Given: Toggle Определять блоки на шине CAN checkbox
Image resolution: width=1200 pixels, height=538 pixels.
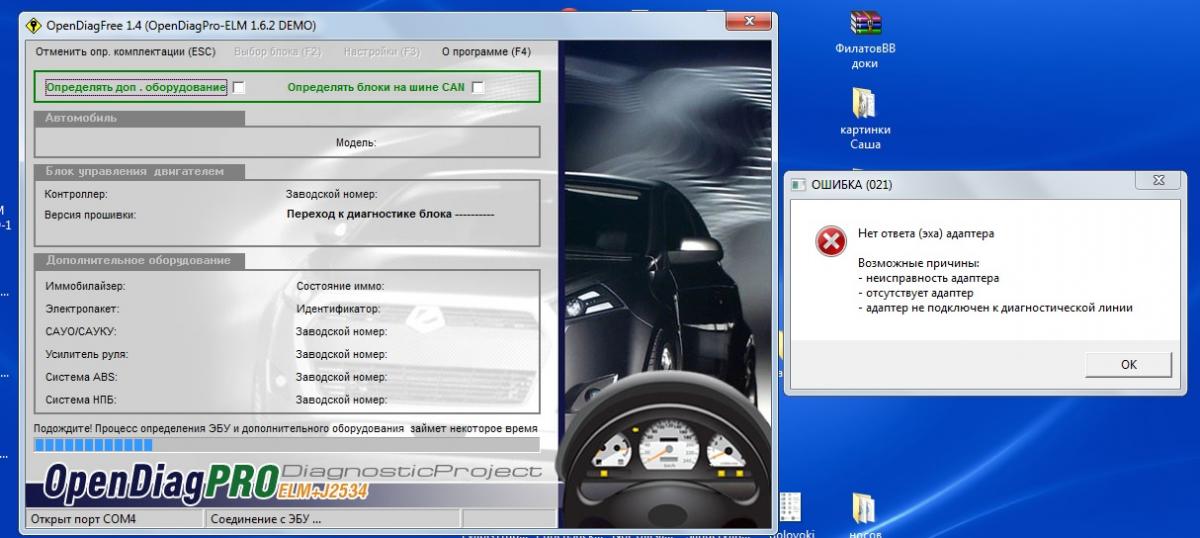Looking at the screenshot, I should click(x=478, y=88).
